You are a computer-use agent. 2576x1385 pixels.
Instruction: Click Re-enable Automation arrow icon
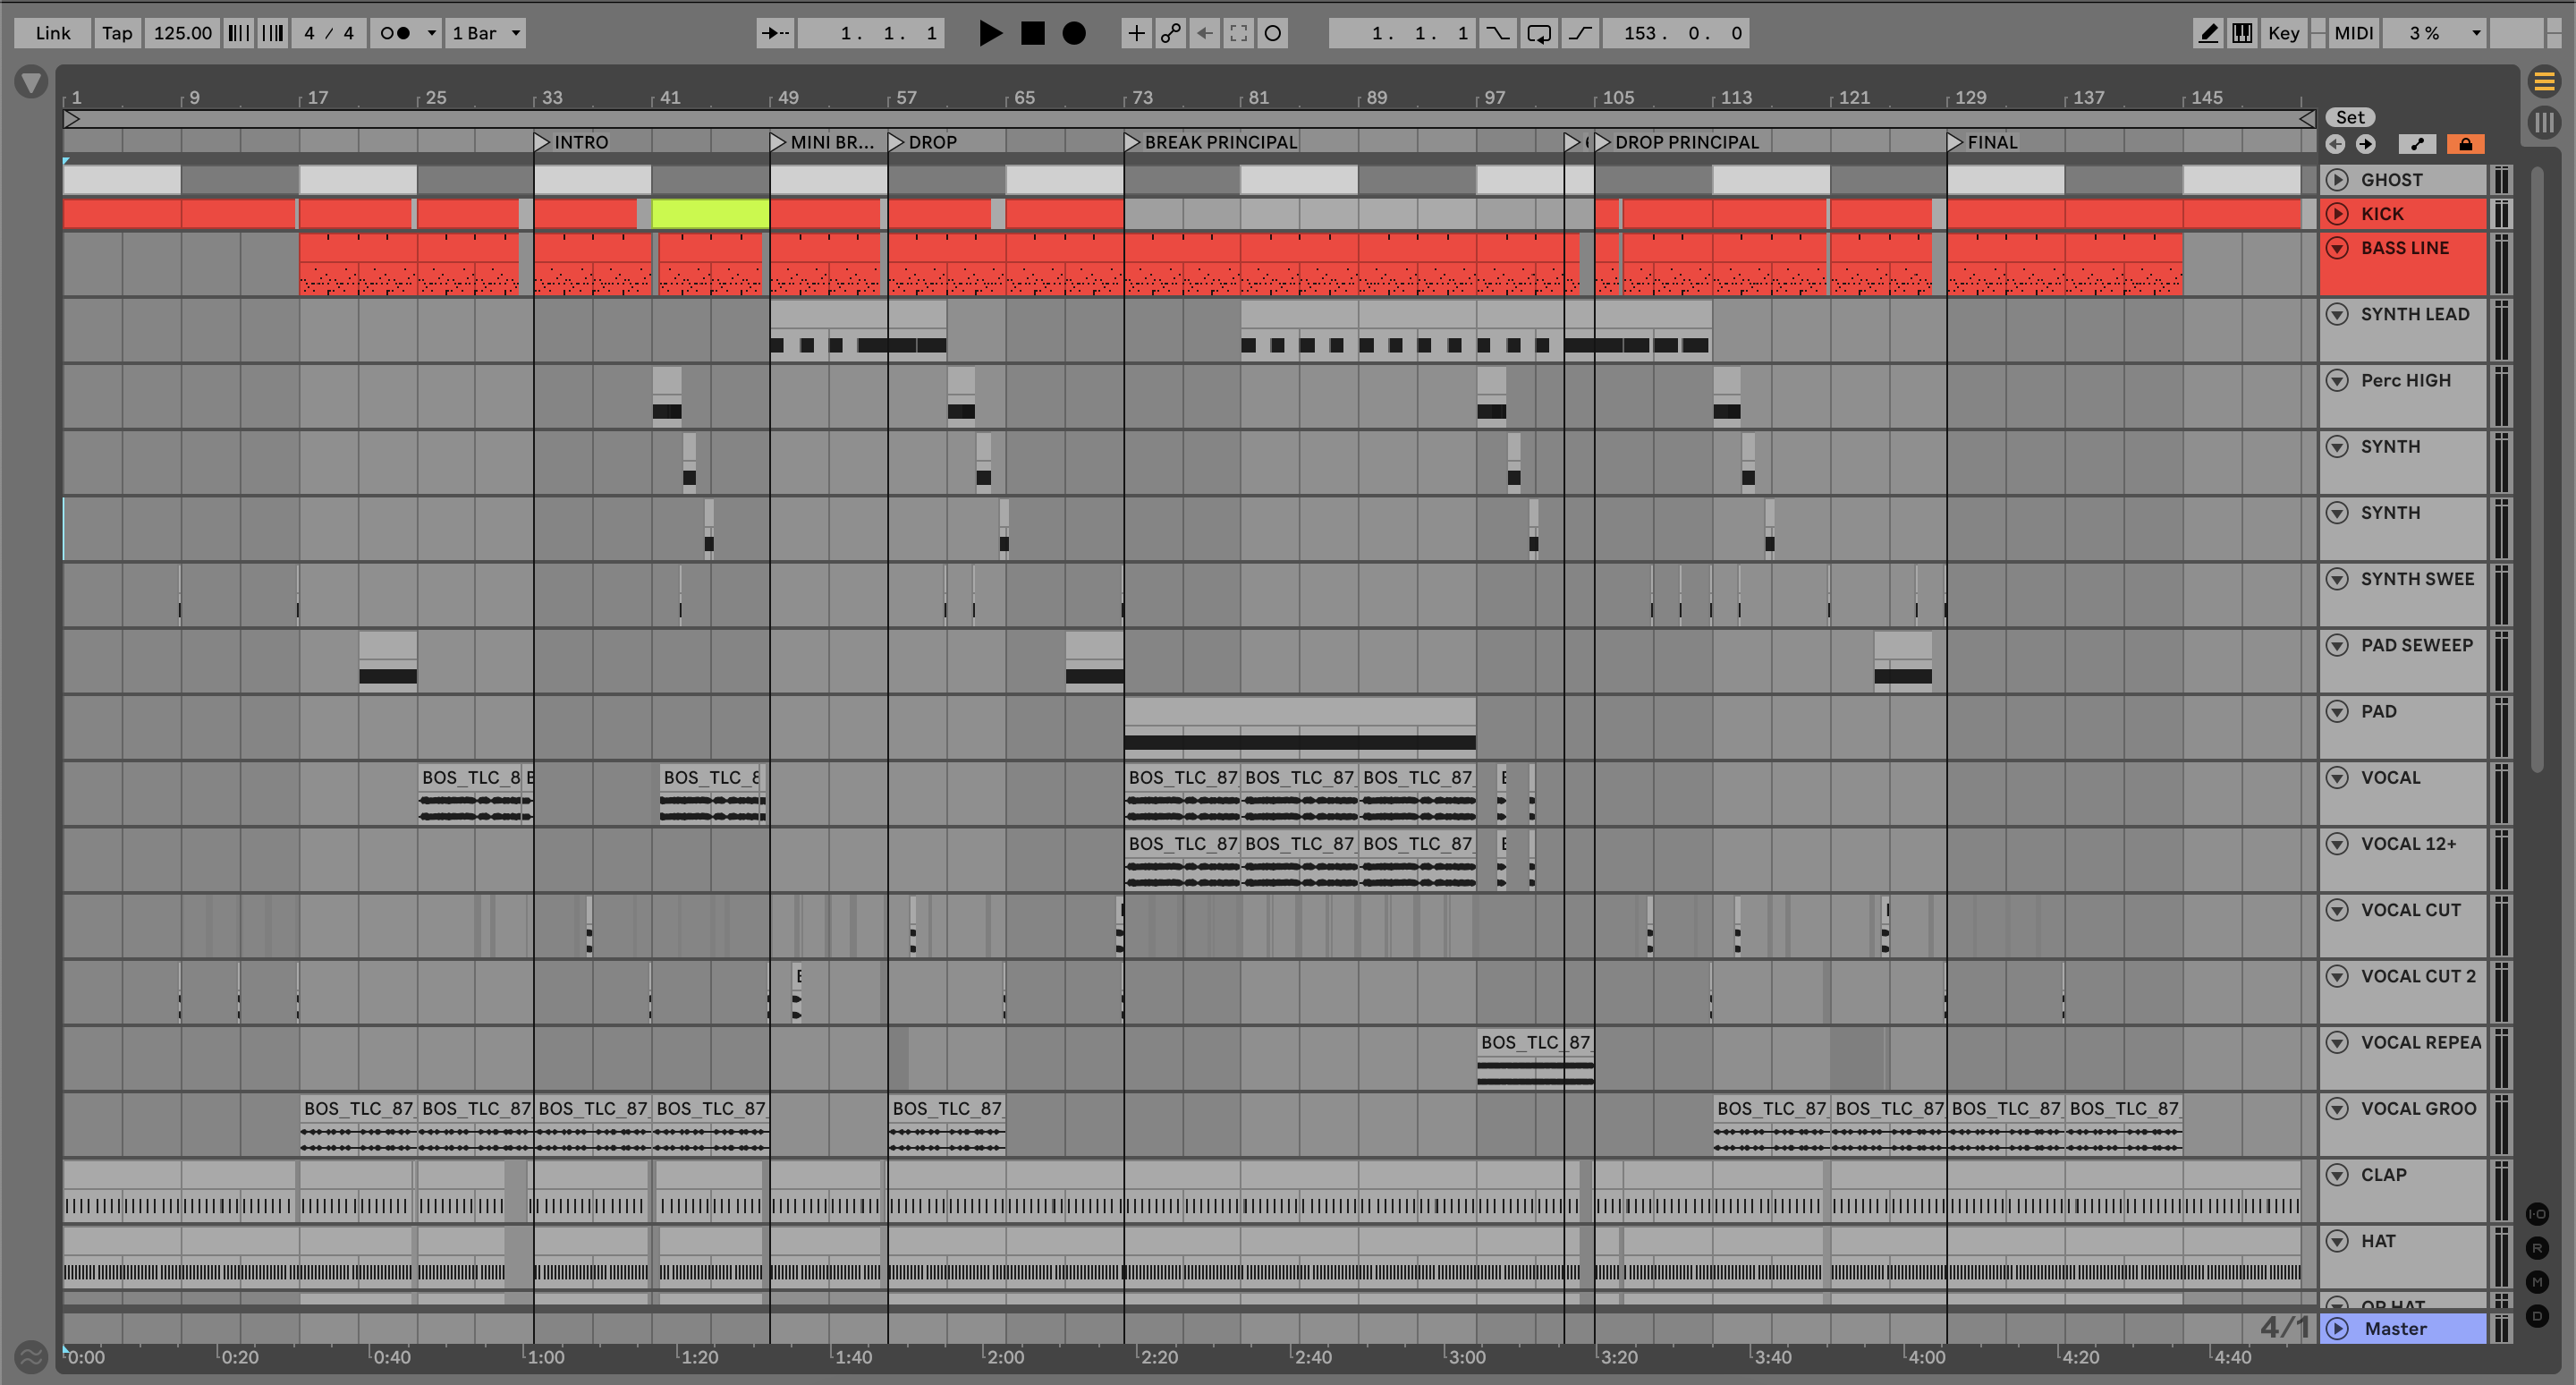(x=1205, y=33)
